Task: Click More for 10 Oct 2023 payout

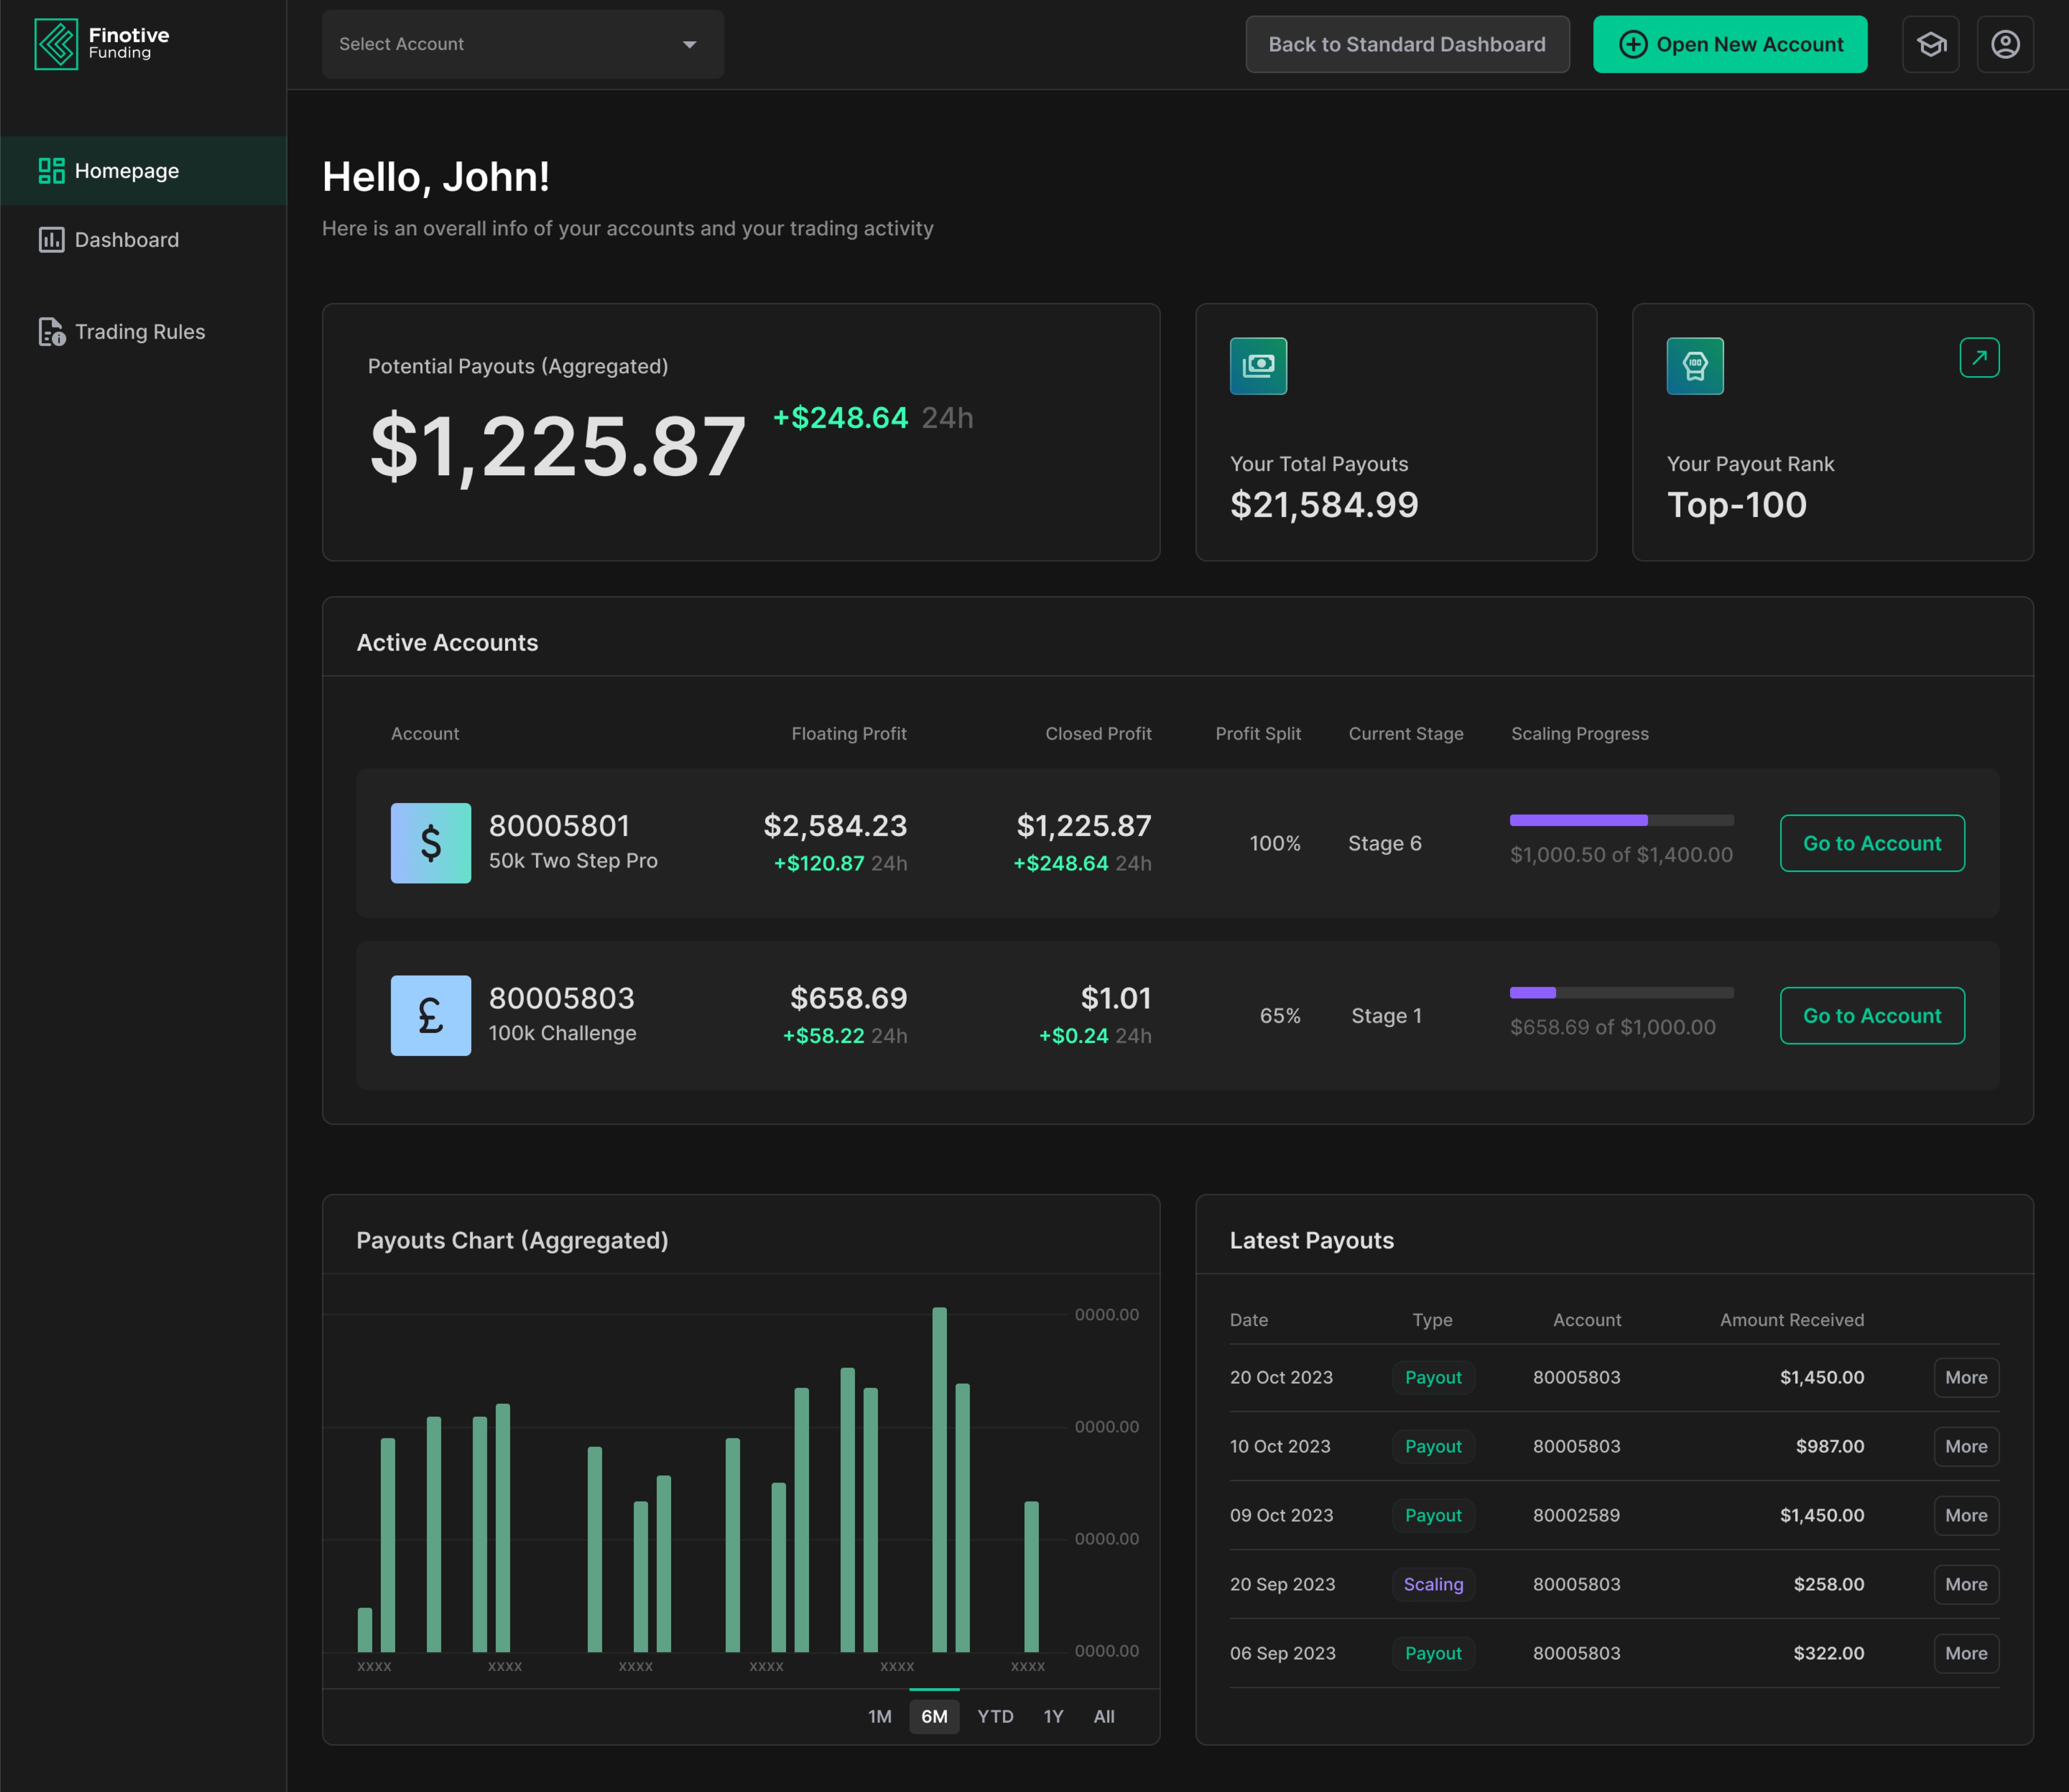Action: (x=1966, y=1446)
